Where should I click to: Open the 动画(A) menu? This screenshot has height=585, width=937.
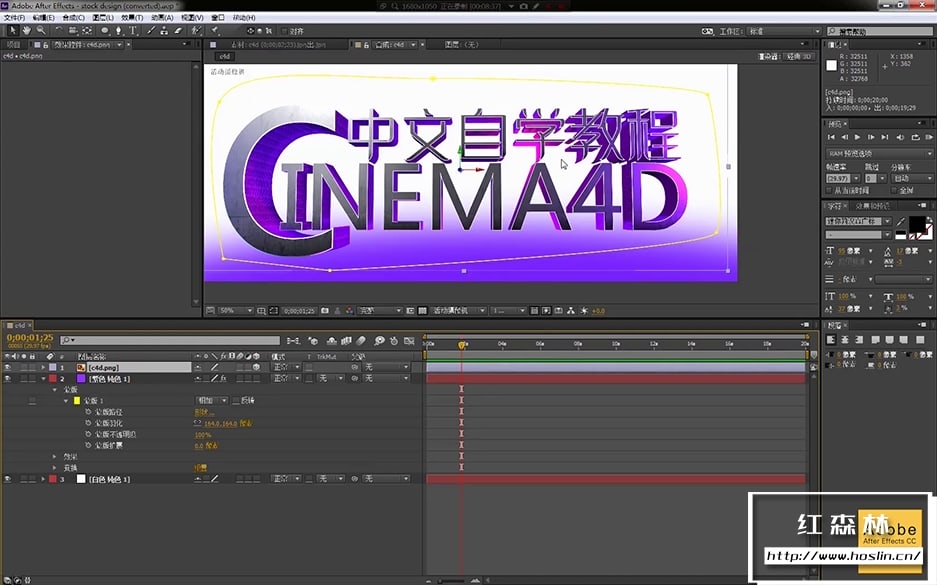pyautogui.click(x=162, y=18)
